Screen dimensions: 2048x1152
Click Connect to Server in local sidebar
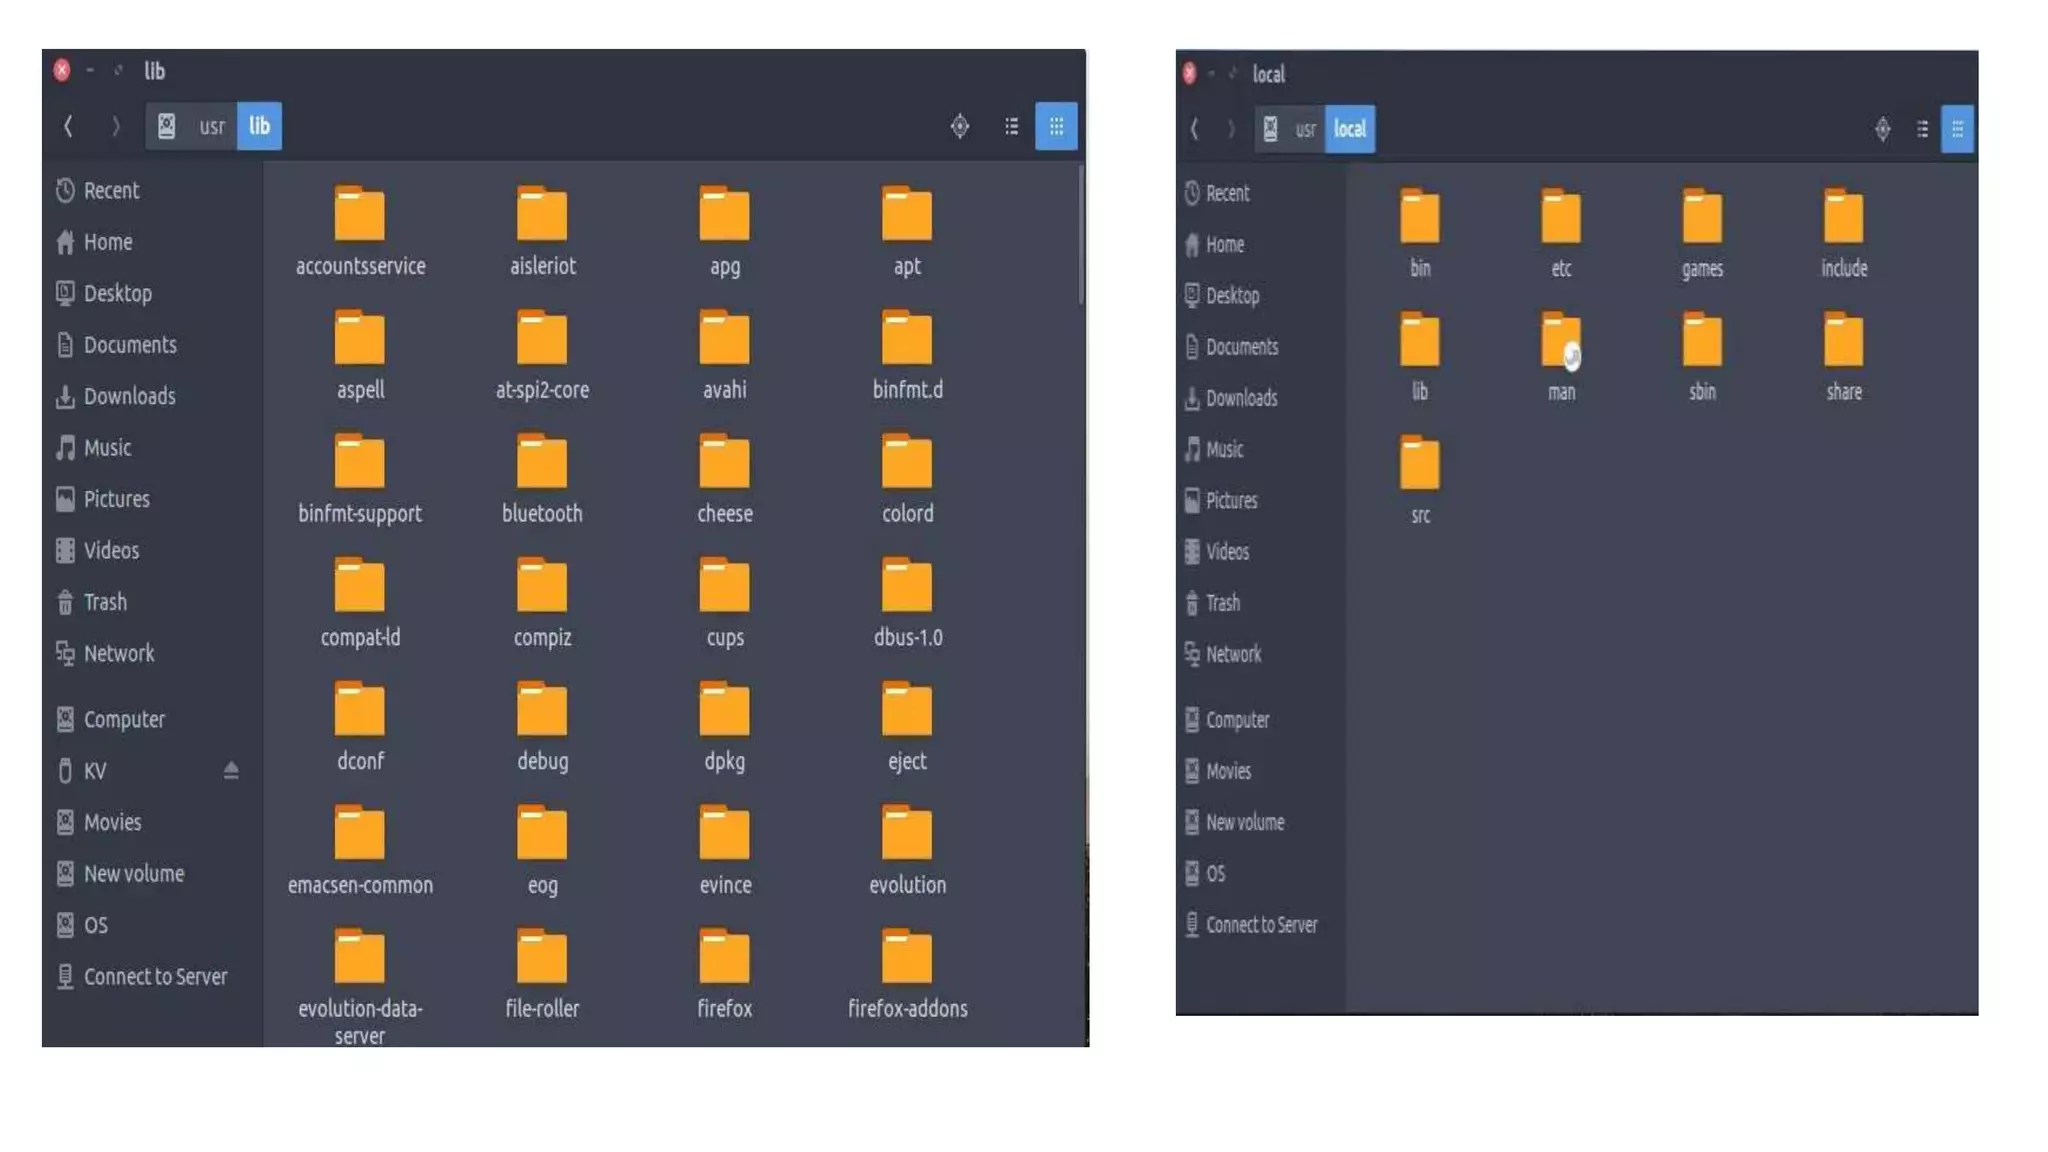coord(1260,925)
